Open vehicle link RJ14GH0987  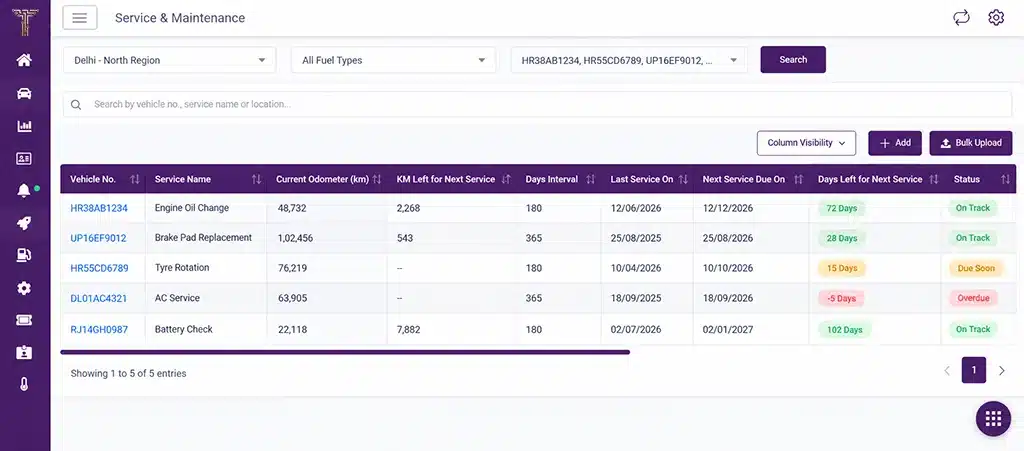(99, 330)
